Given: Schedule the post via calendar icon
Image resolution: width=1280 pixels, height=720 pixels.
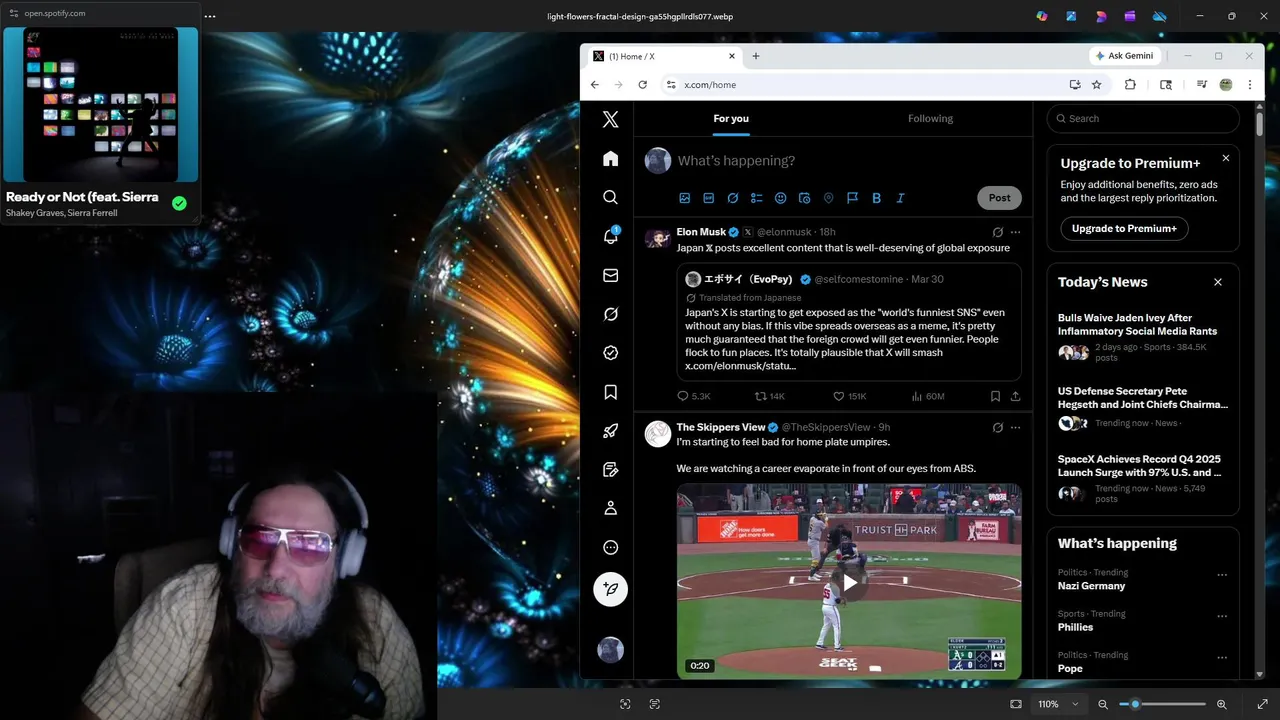Looking at the screenshot, I should [805, 198].
